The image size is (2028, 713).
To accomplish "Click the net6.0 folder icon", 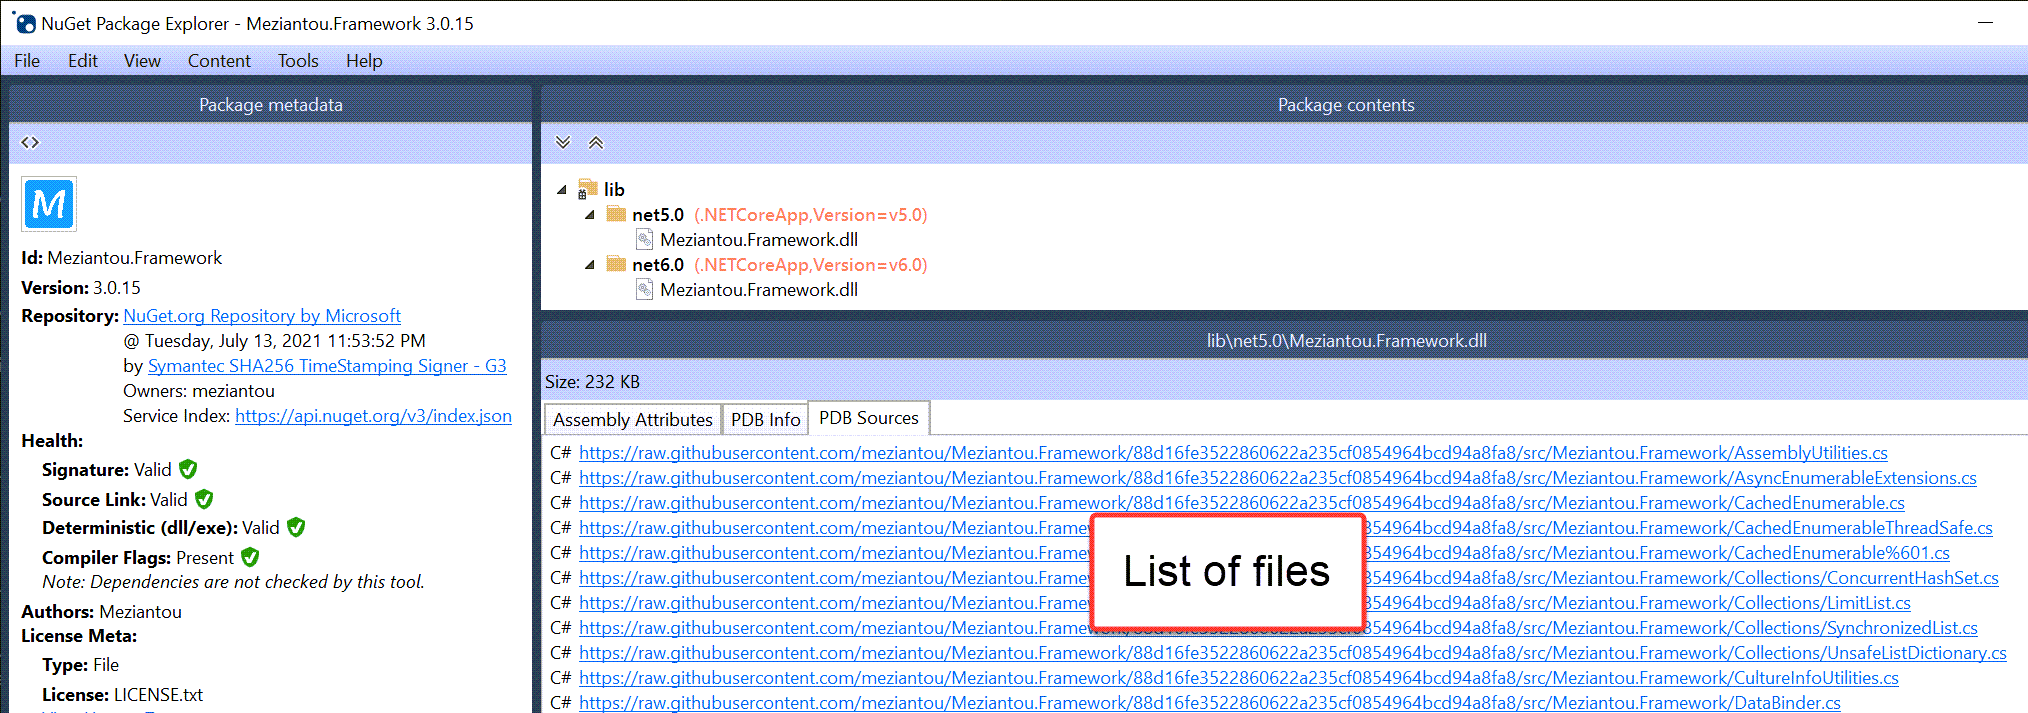I will pos(616,264).
